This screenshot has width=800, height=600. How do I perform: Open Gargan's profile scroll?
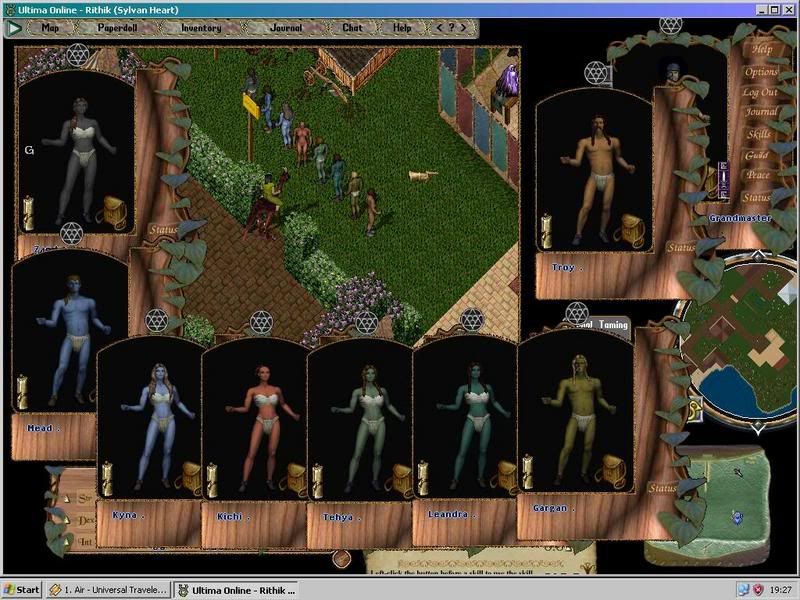coord(528,471)
